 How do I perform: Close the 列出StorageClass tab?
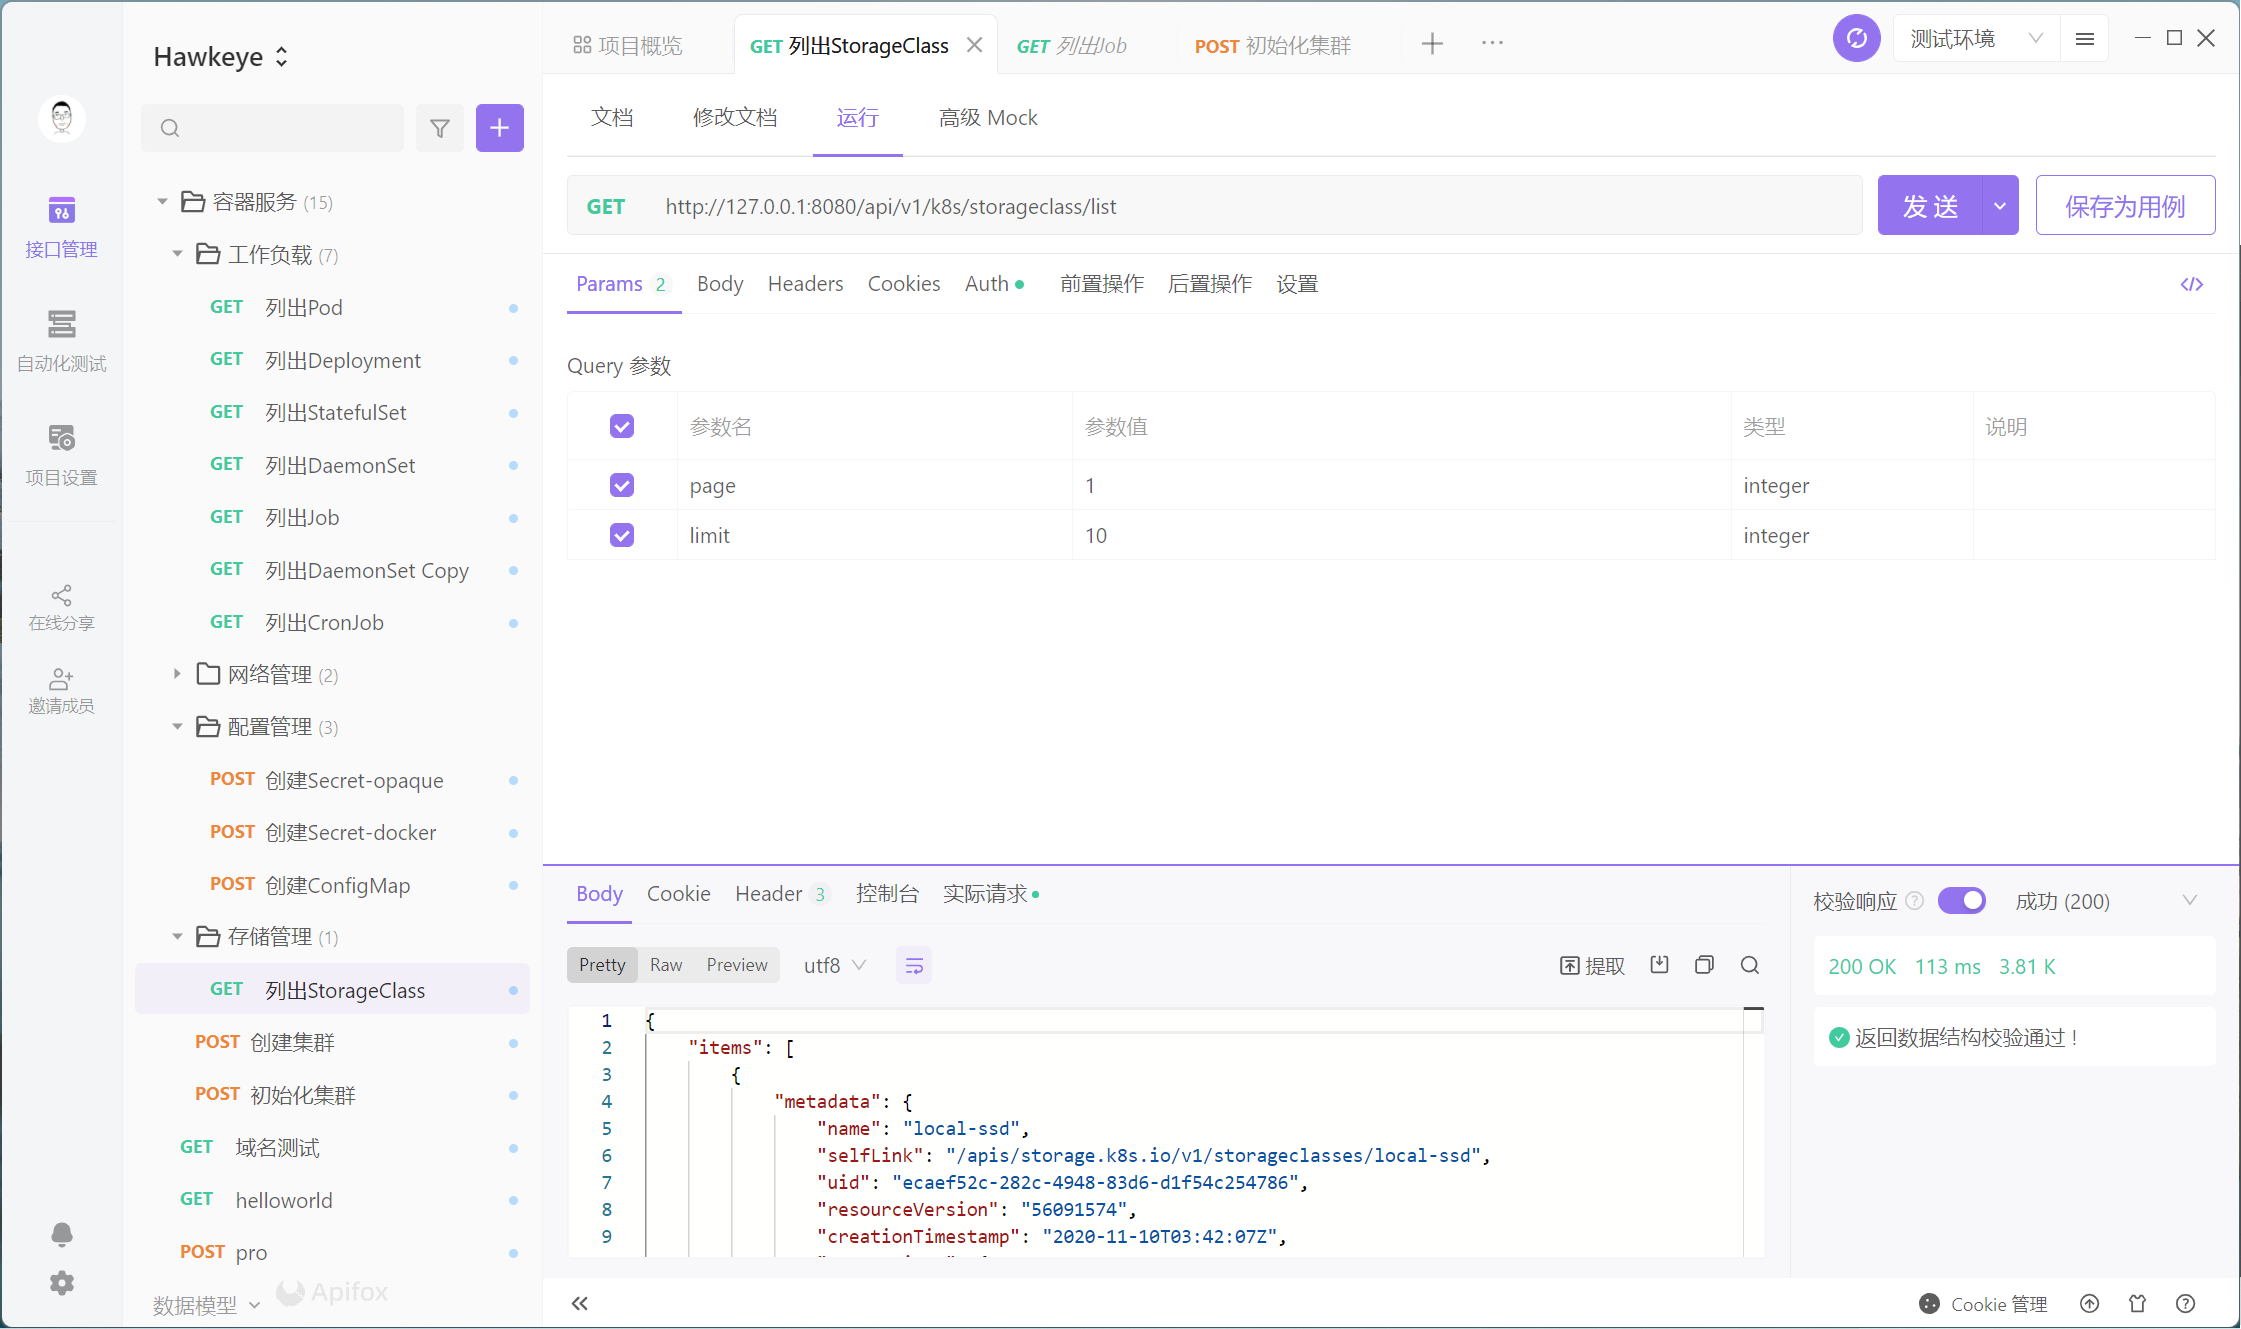click(975, 45)
